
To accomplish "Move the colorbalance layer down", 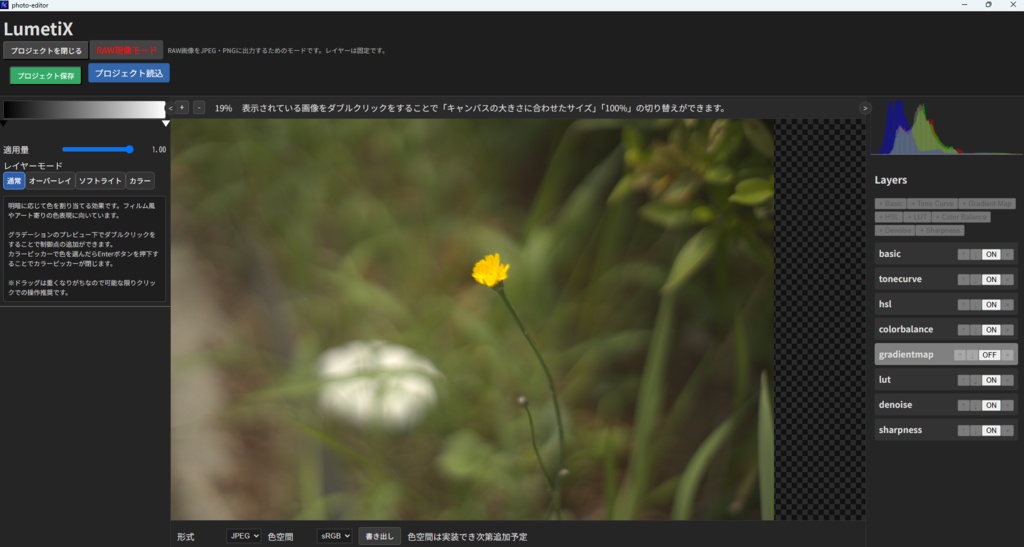I will 976,330.
